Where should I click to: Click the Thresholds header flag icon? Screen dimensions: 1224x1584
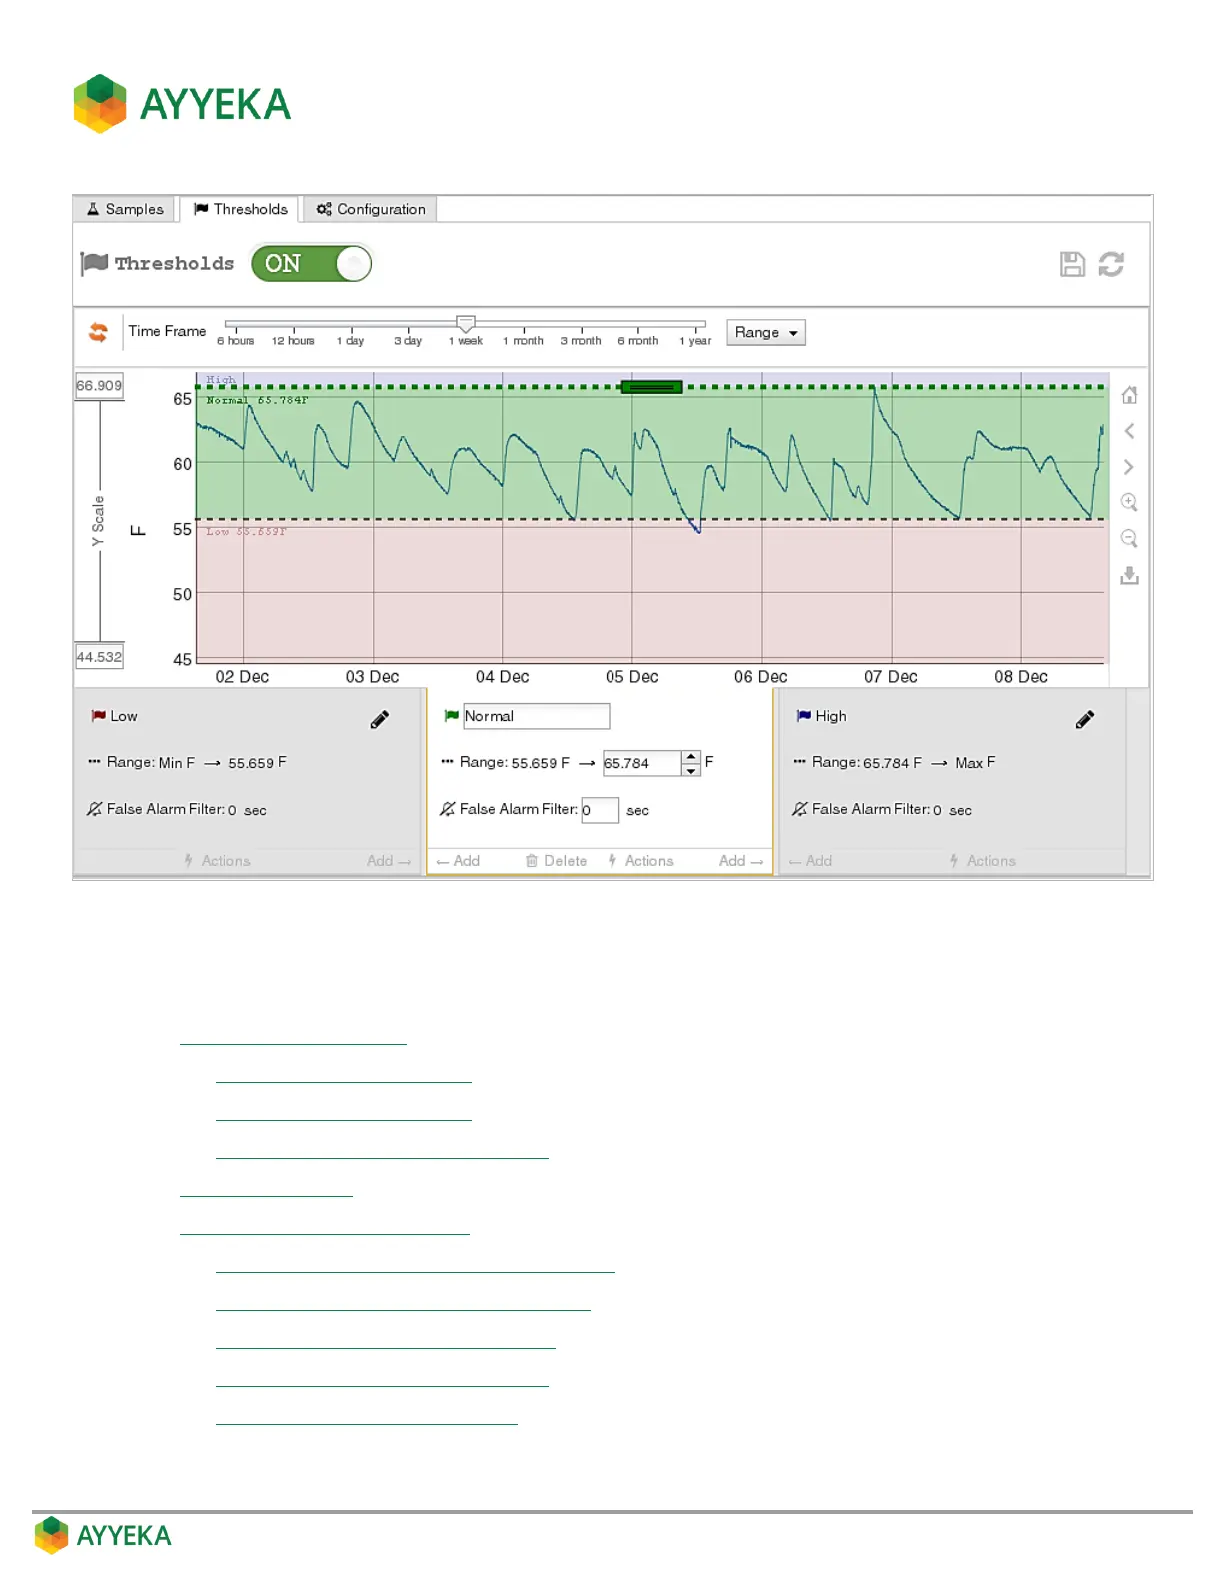(94, 263)
